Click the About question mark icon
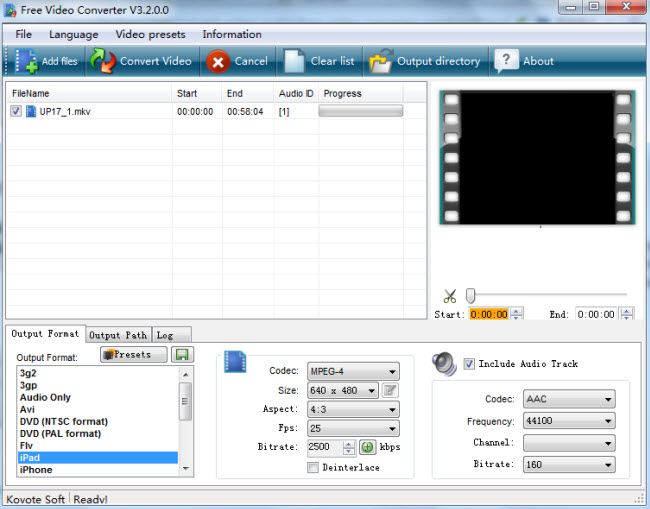 click(x=506, y=61)
